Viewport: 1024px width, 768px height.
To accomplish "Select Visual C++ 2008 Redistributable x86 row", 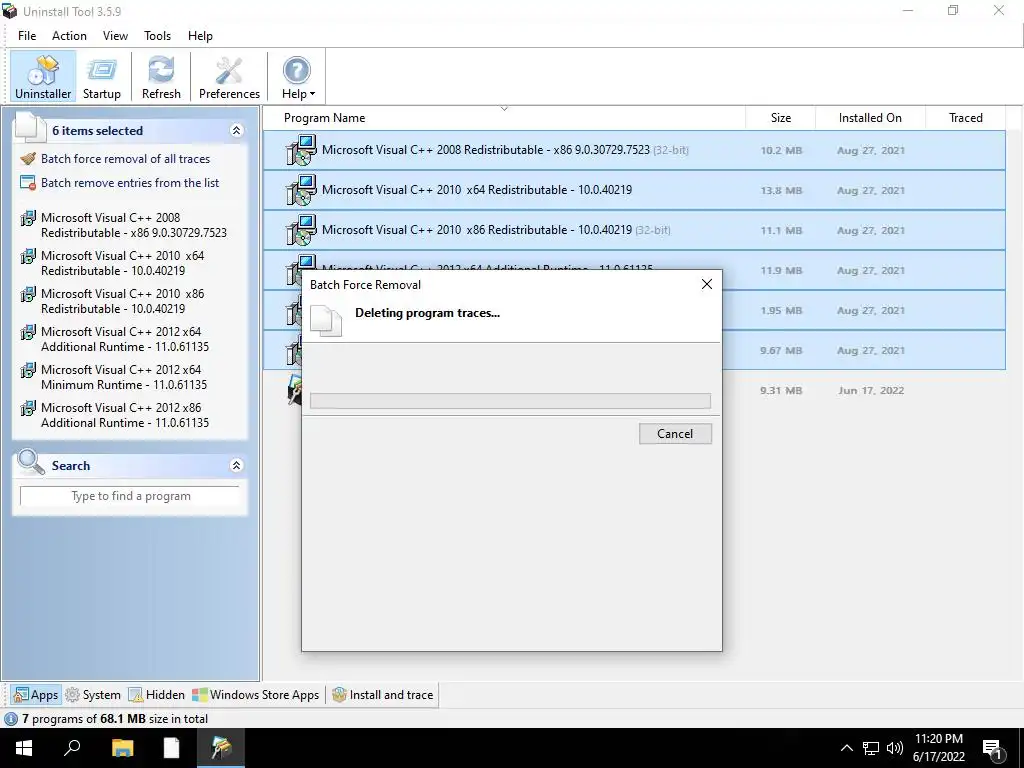I will pos(634,150).
